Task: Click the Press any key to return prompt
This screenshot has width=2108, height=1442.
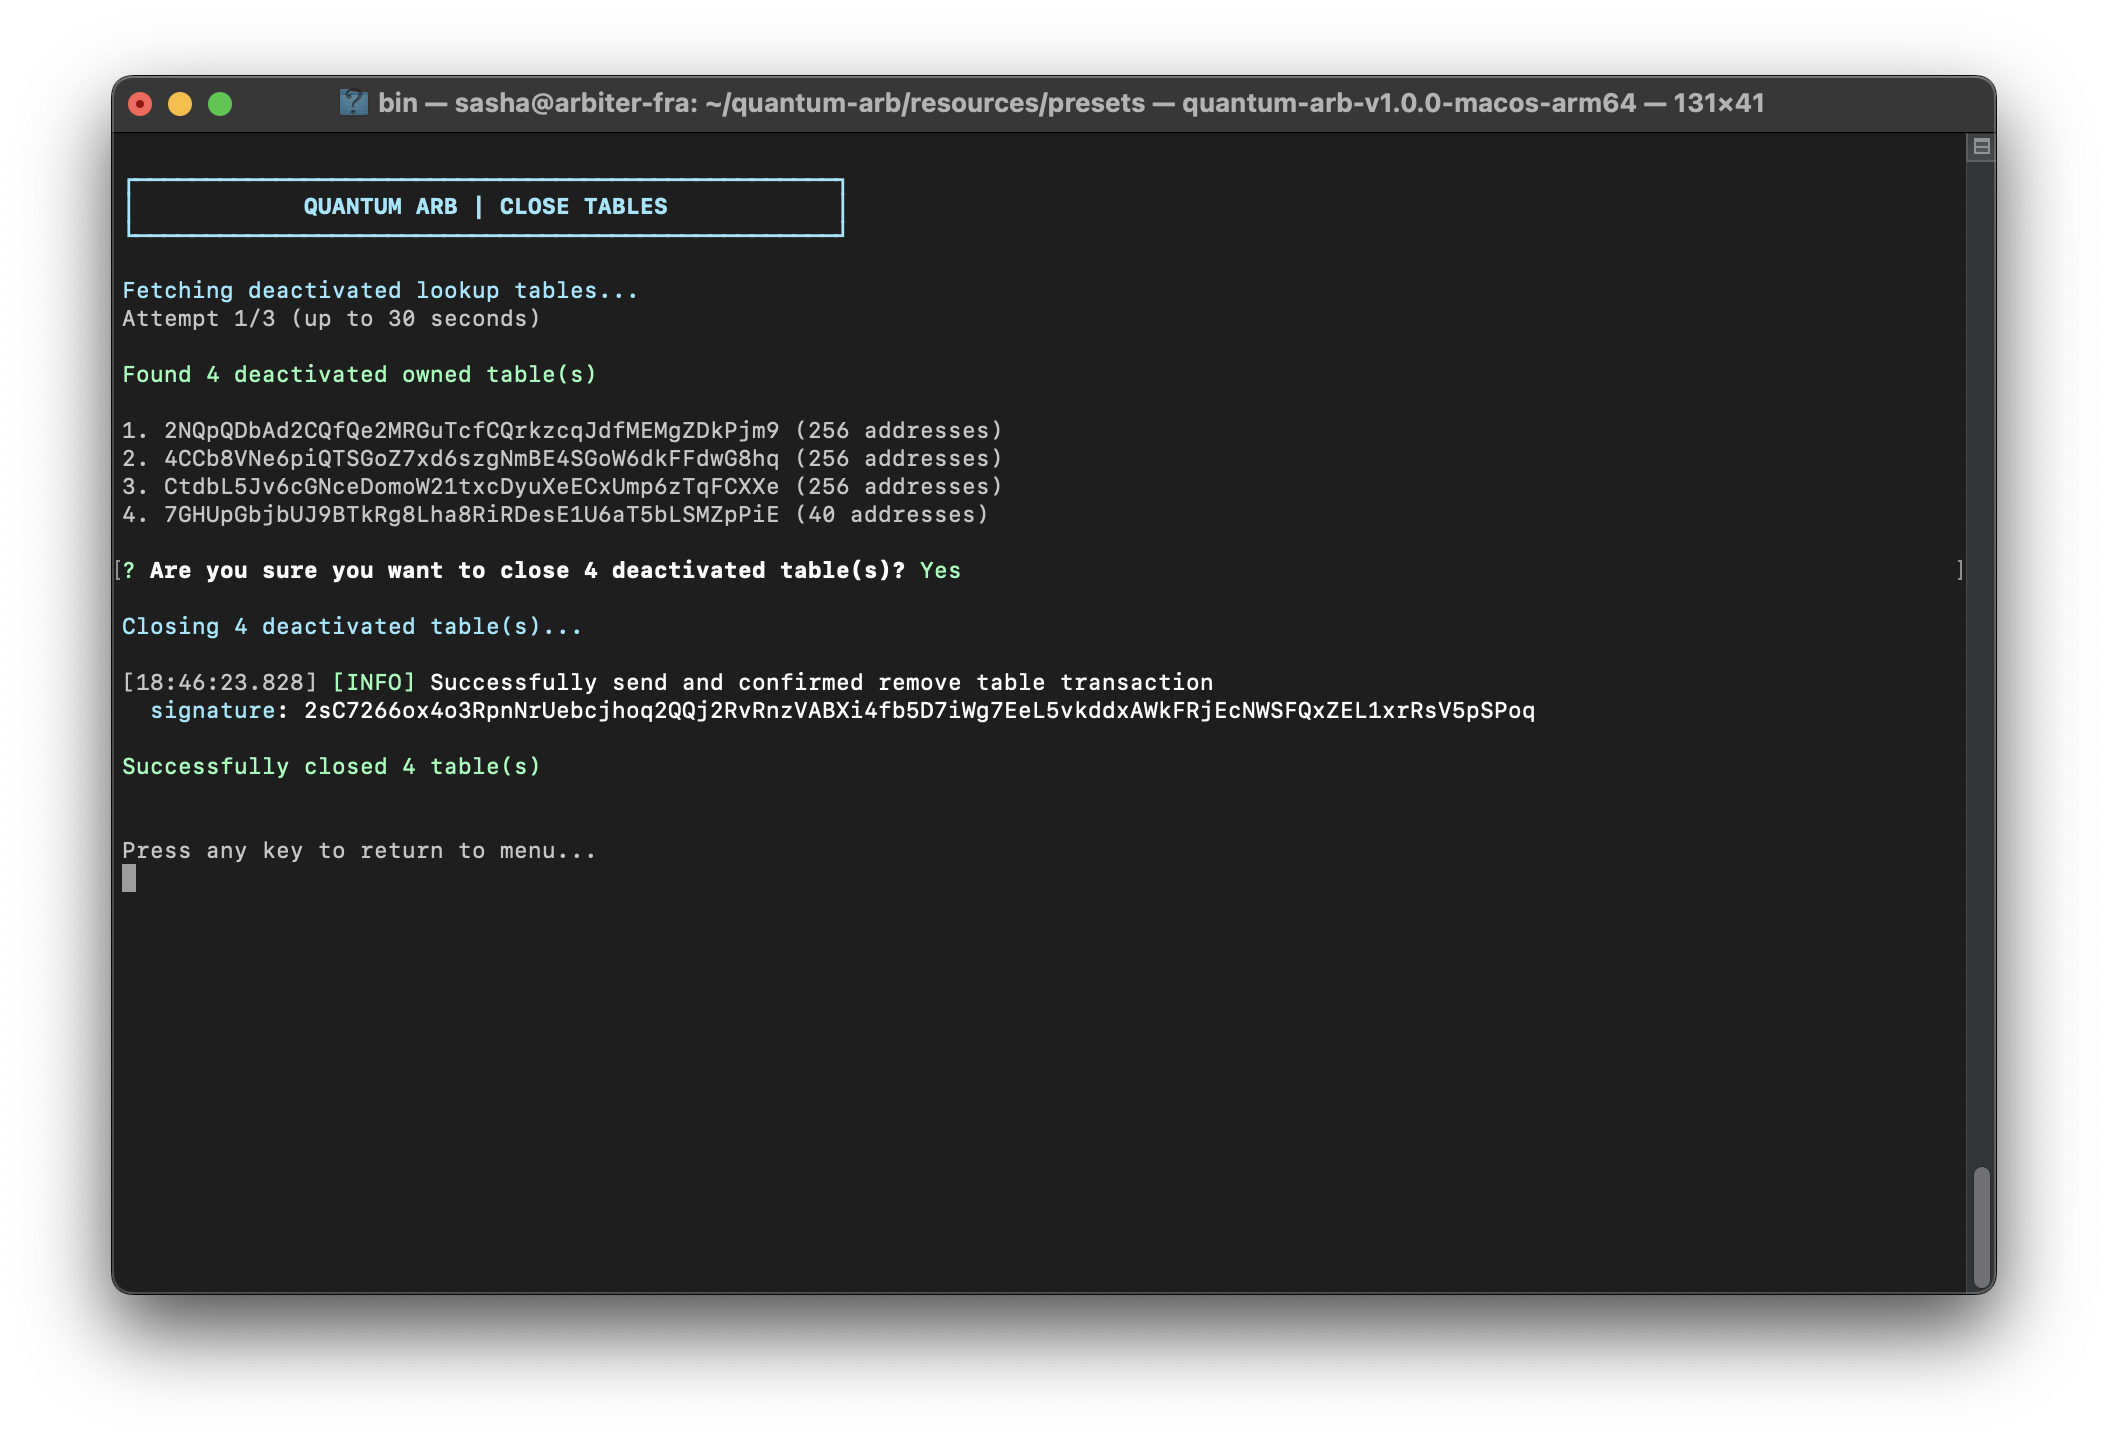Action: [359, 851]
